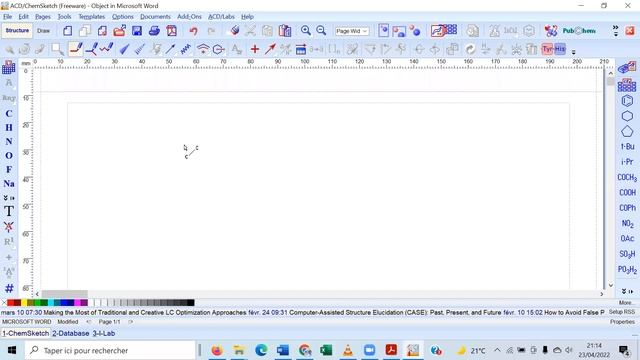Select the Eraser delete tool
The height and width of the screenshot is (360, 640).
click(x=235, y=31)
